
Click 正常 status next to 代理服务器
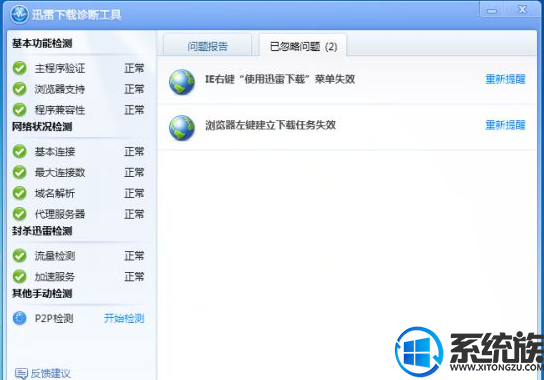point(134,214)
